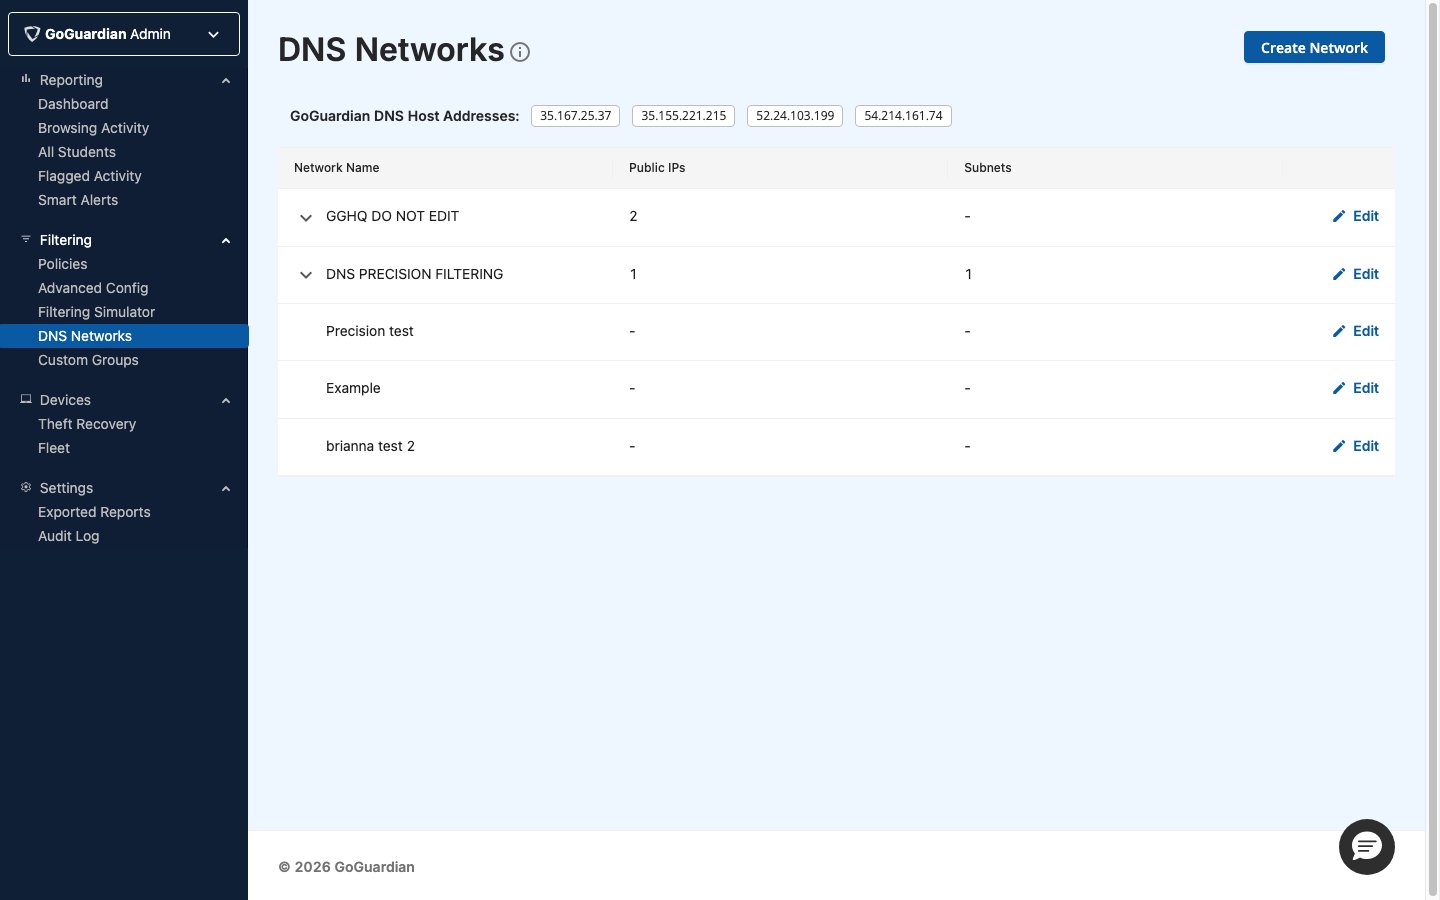Click the Reporting bar chart icon
The height and width of the screenshot is (900, 1440).
(26, 79)
